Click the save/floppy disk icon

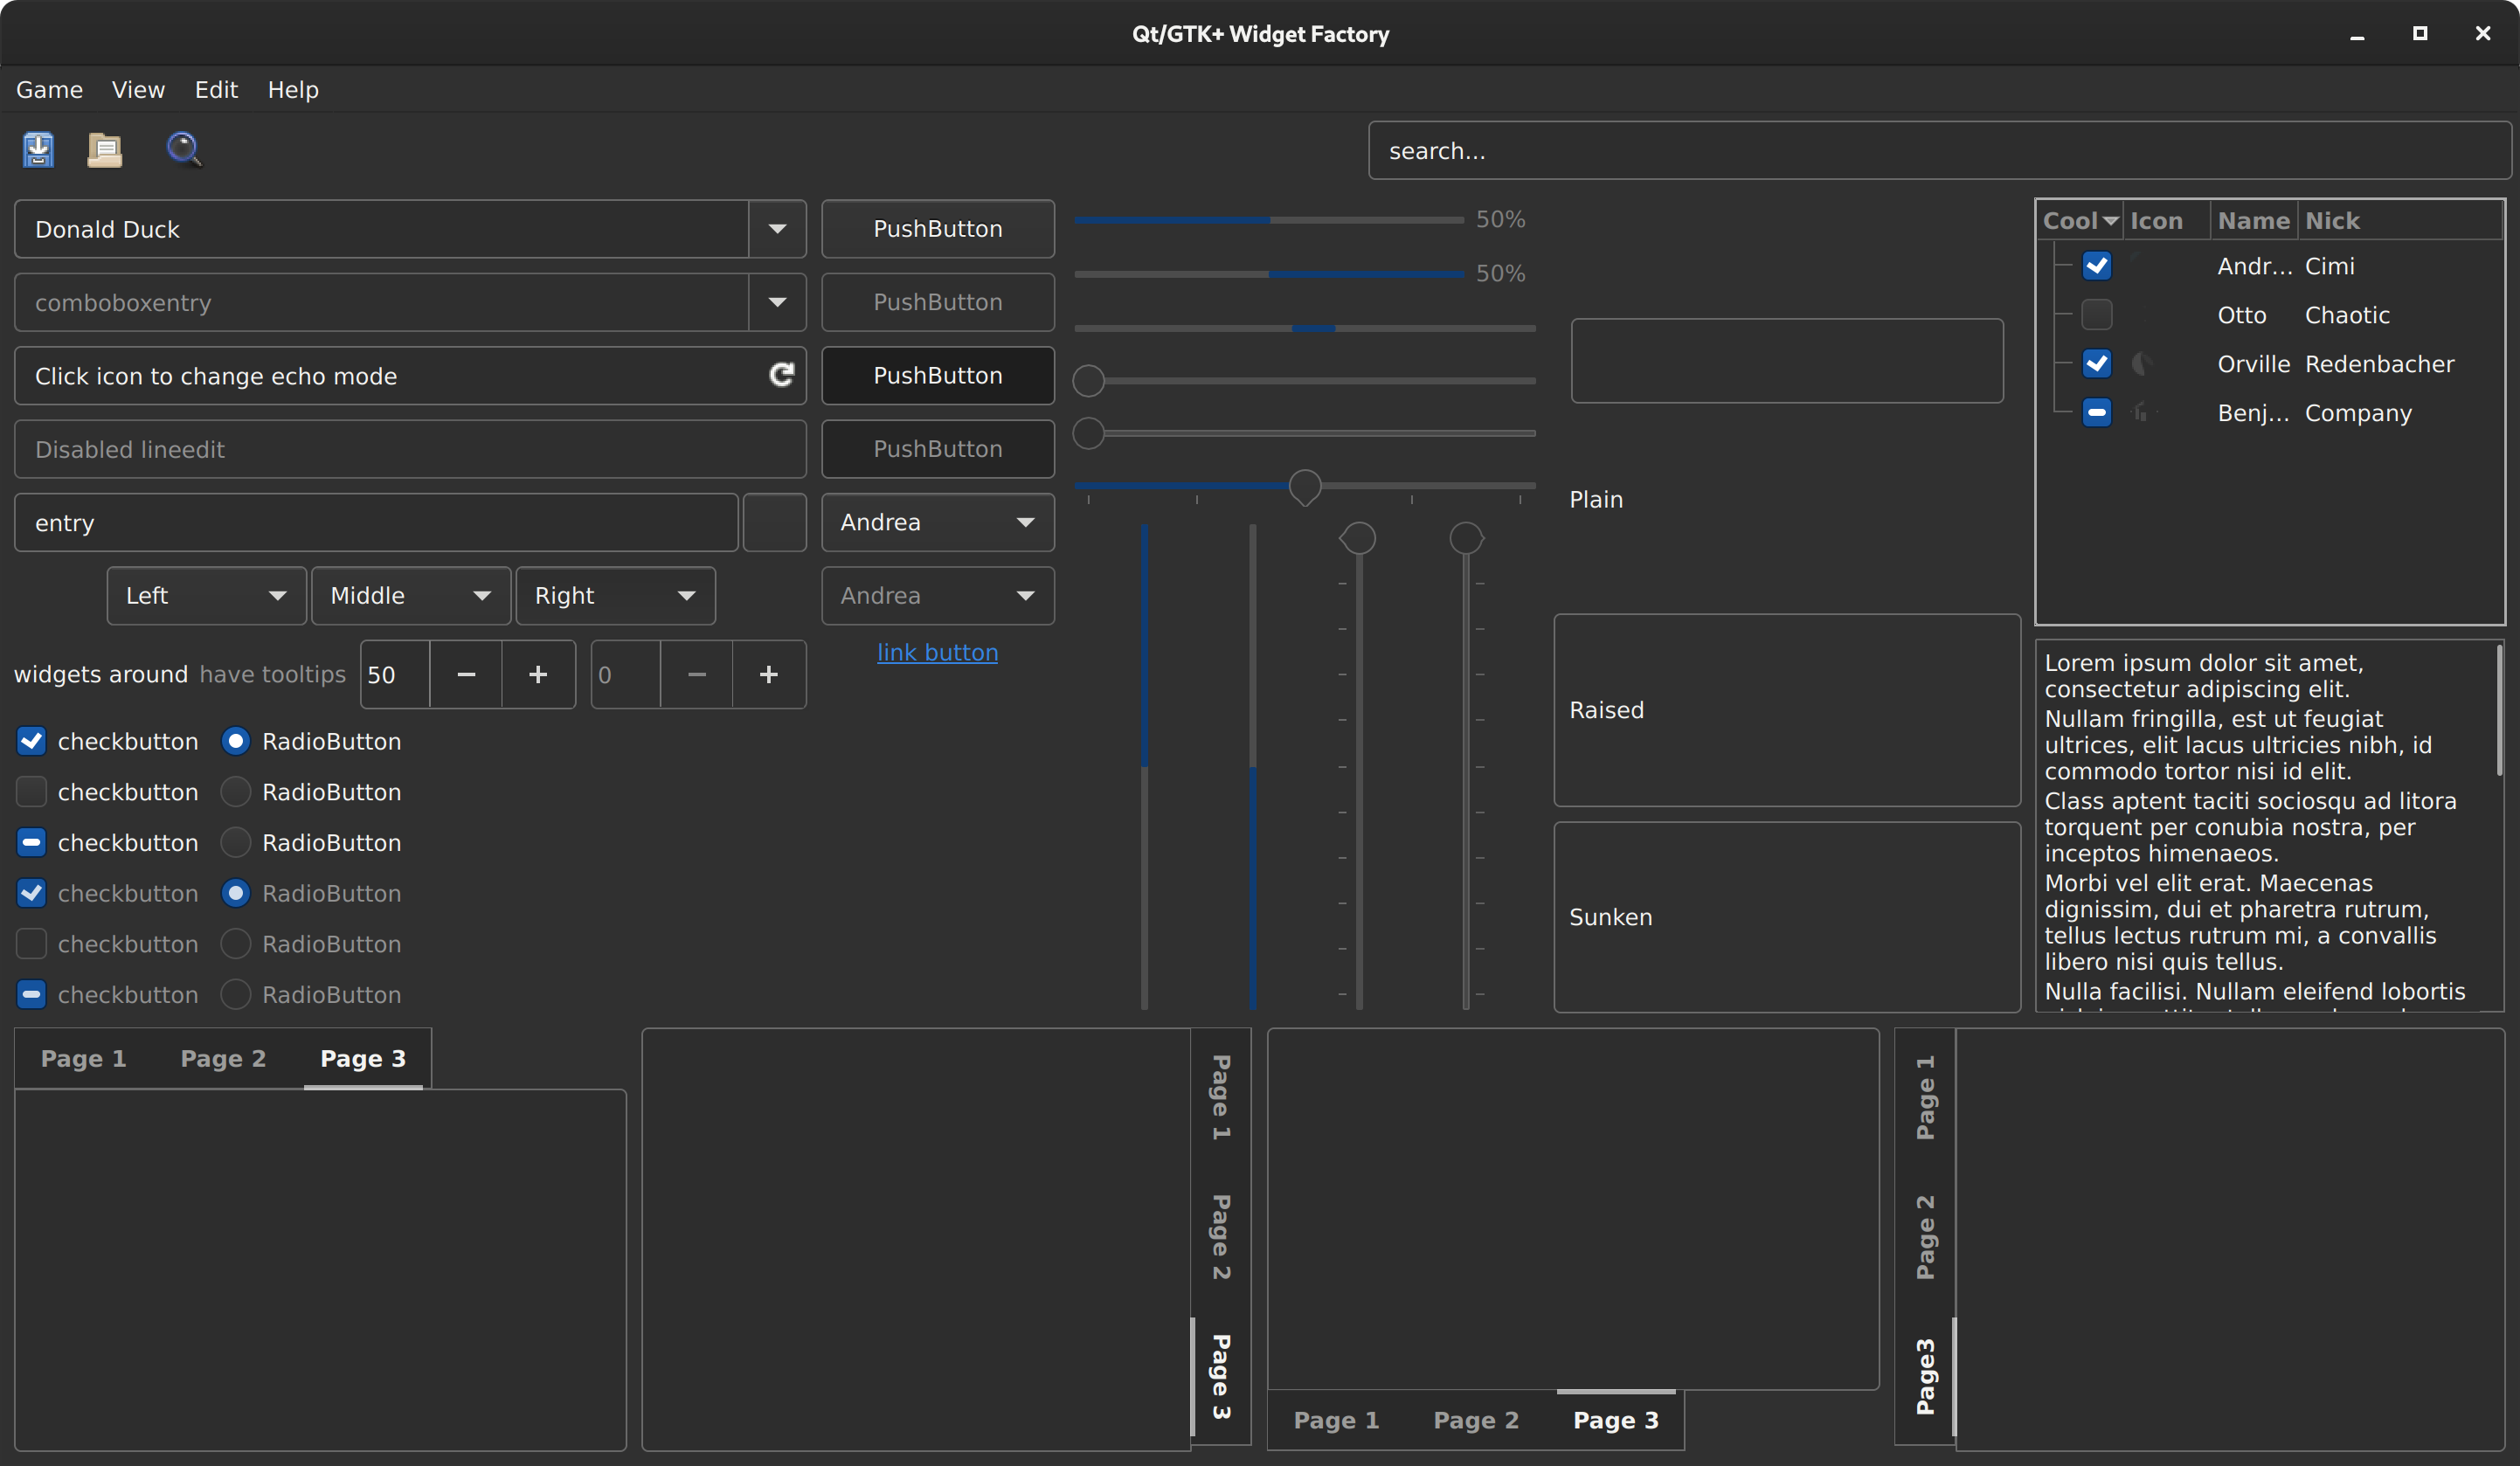38,150
